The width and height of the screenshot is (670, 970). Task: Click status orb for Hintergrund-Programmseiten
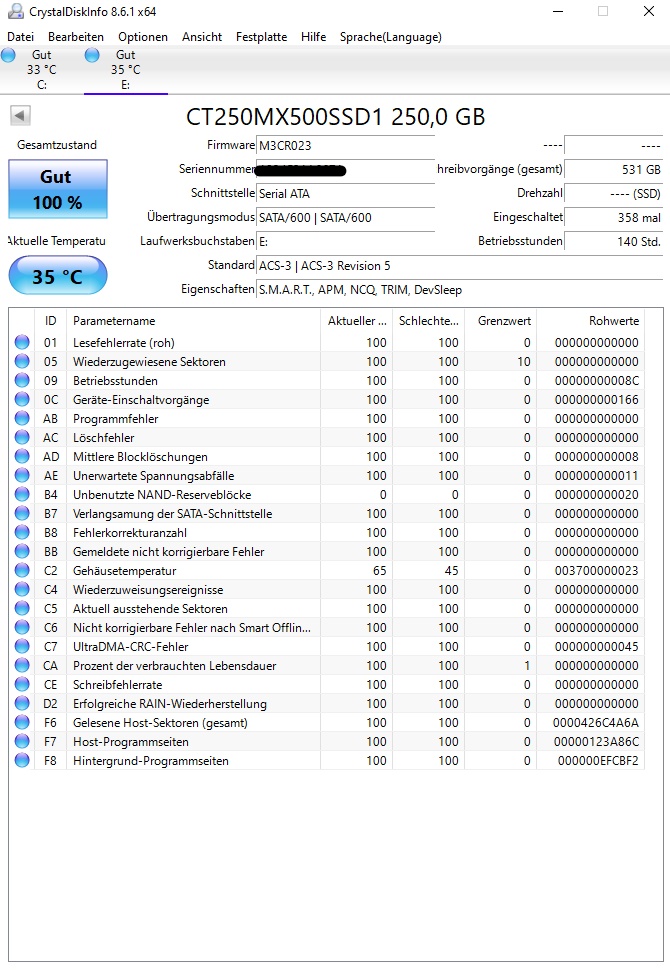(22, 760)
